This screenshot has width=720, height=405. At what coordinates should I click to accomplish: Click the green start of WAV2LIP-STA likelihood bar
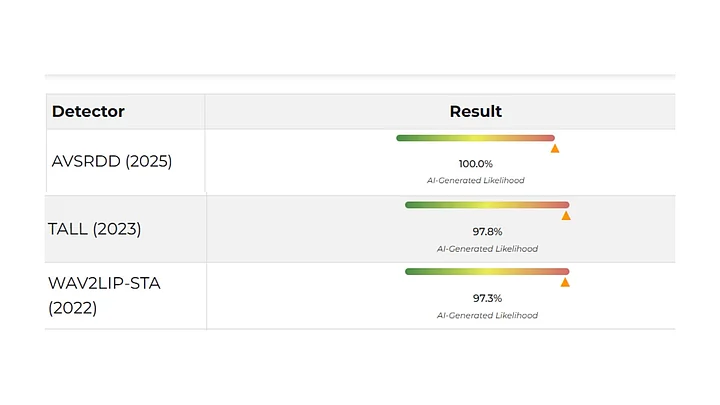(x=411, y=271)
